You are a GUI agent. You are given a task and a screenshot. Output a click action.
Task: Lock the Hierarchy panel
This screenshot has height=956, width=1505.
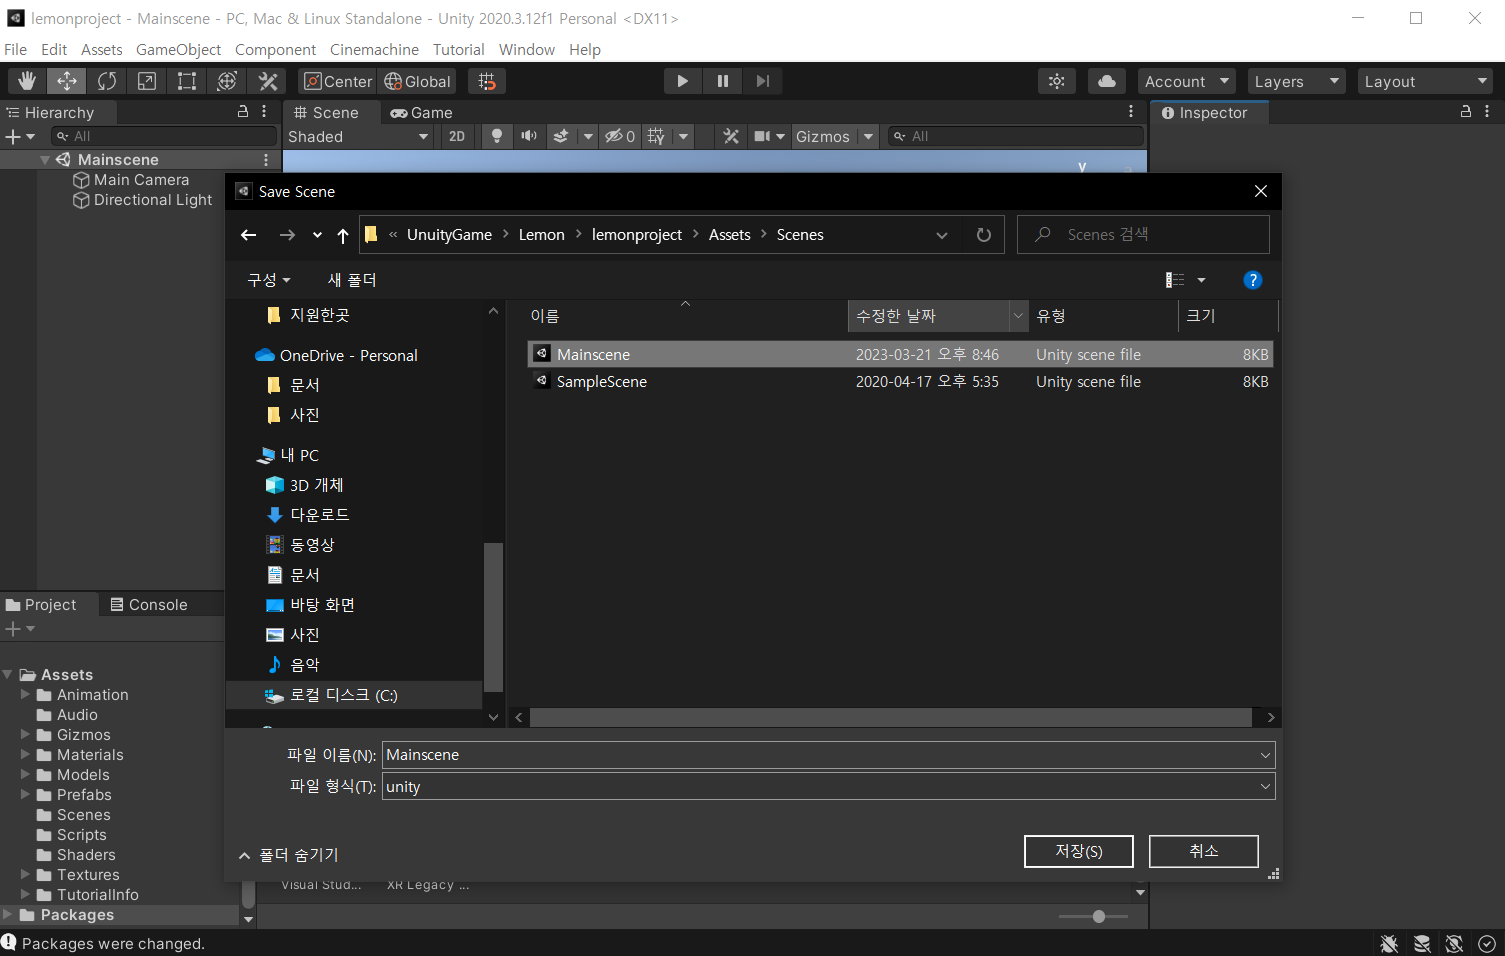(x=242, y=112)
